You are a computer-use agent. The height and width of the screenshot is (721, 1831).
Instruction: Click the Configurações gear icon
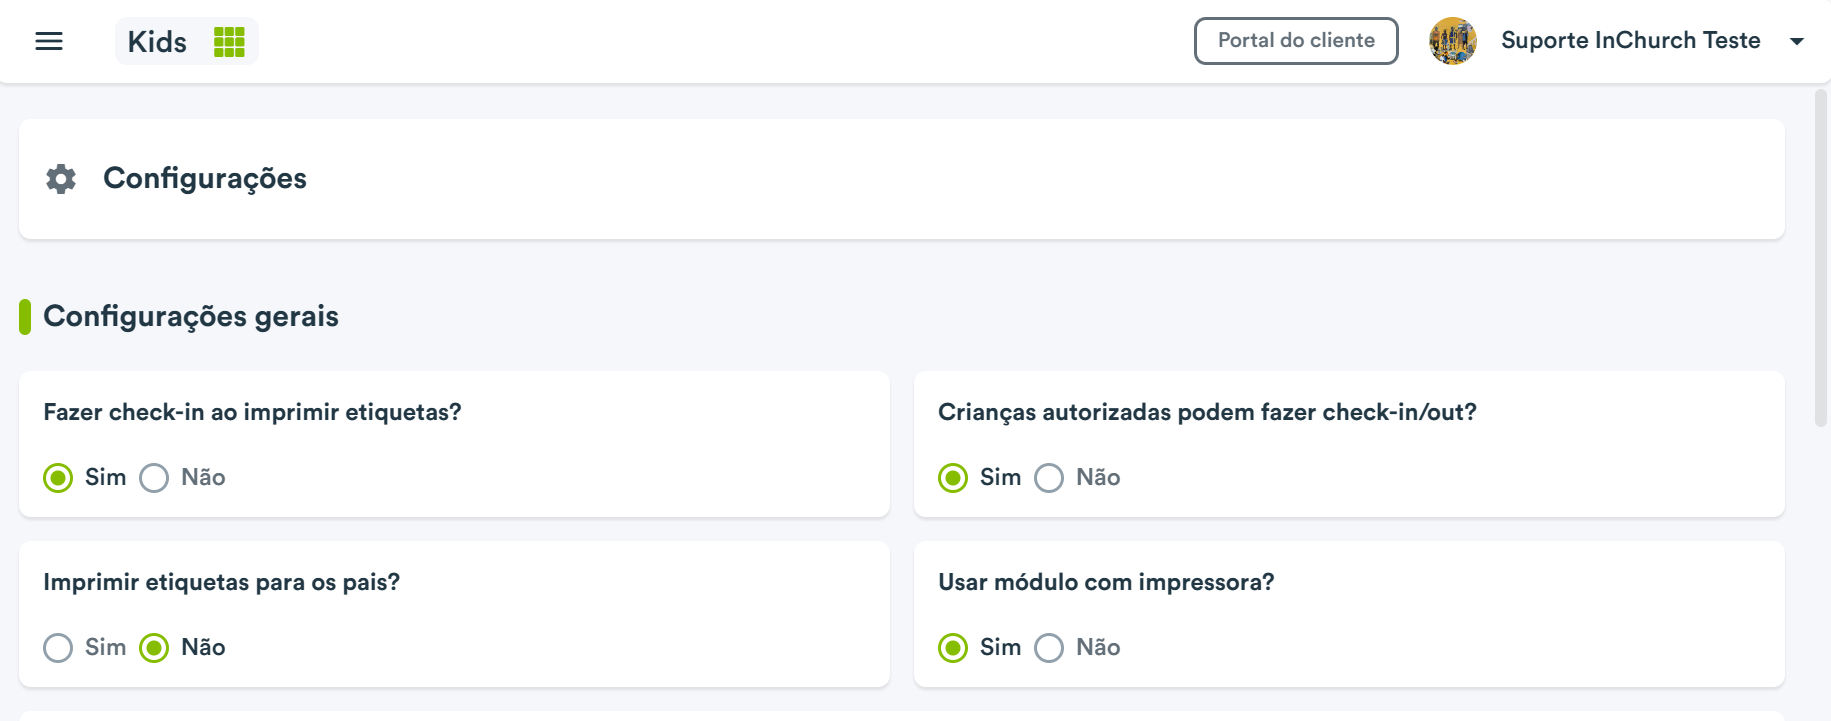coord(61,179)
